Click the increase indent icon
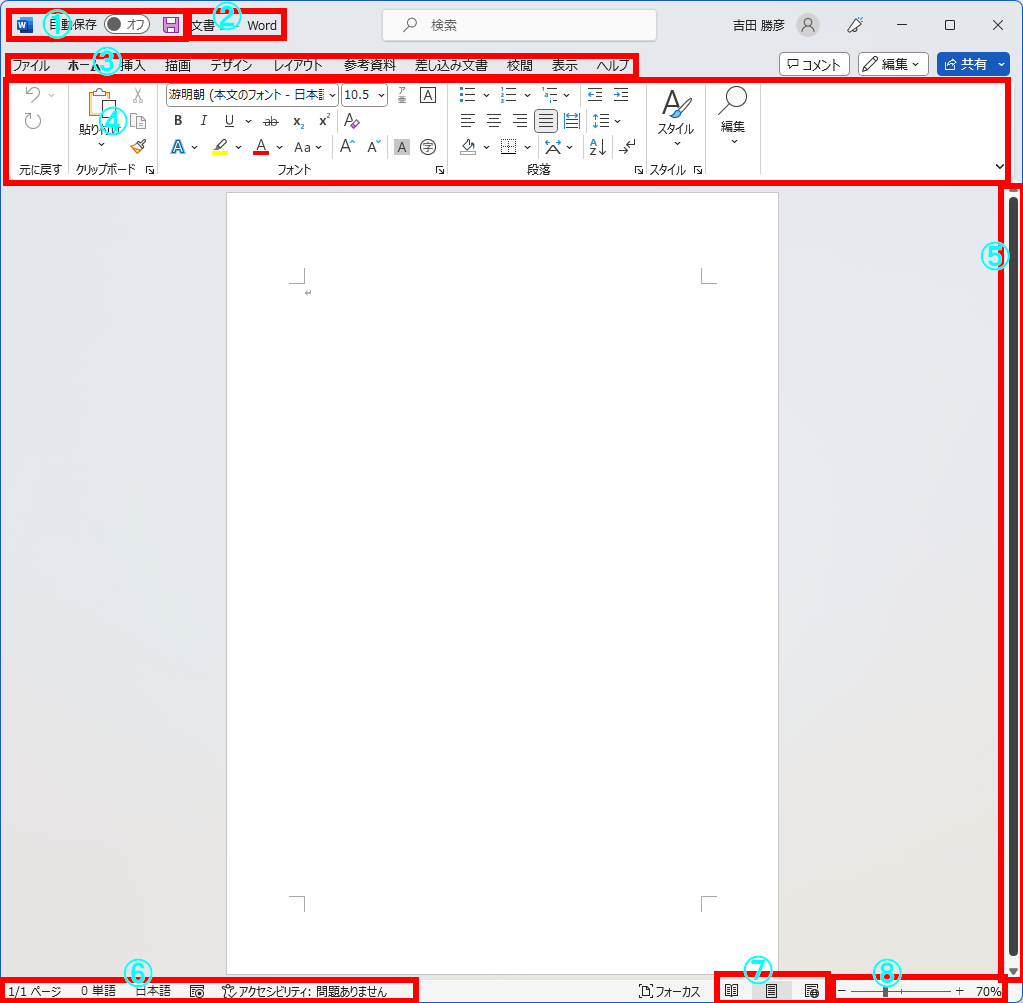 [x=620, y=95]
